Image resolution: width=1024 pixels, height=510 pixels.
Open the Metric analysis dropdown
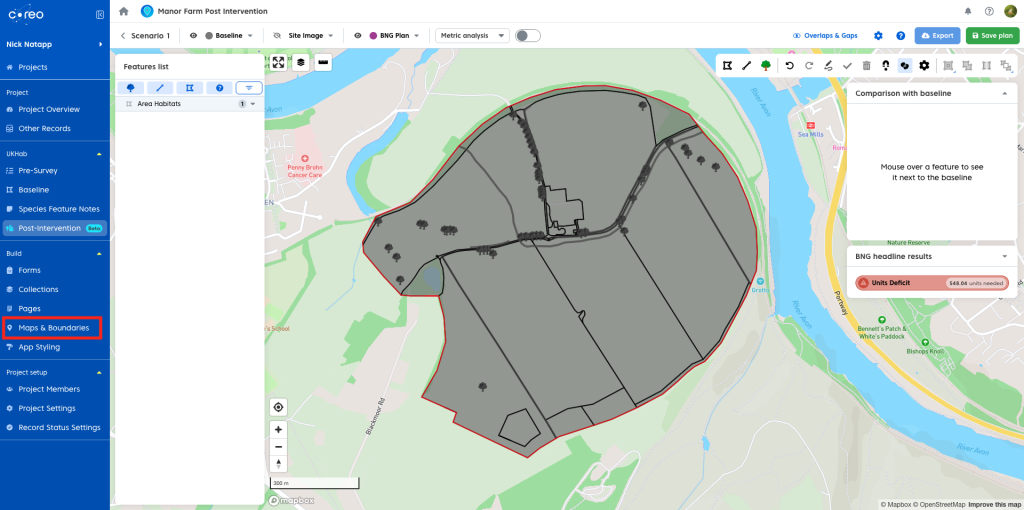(473, 35)
